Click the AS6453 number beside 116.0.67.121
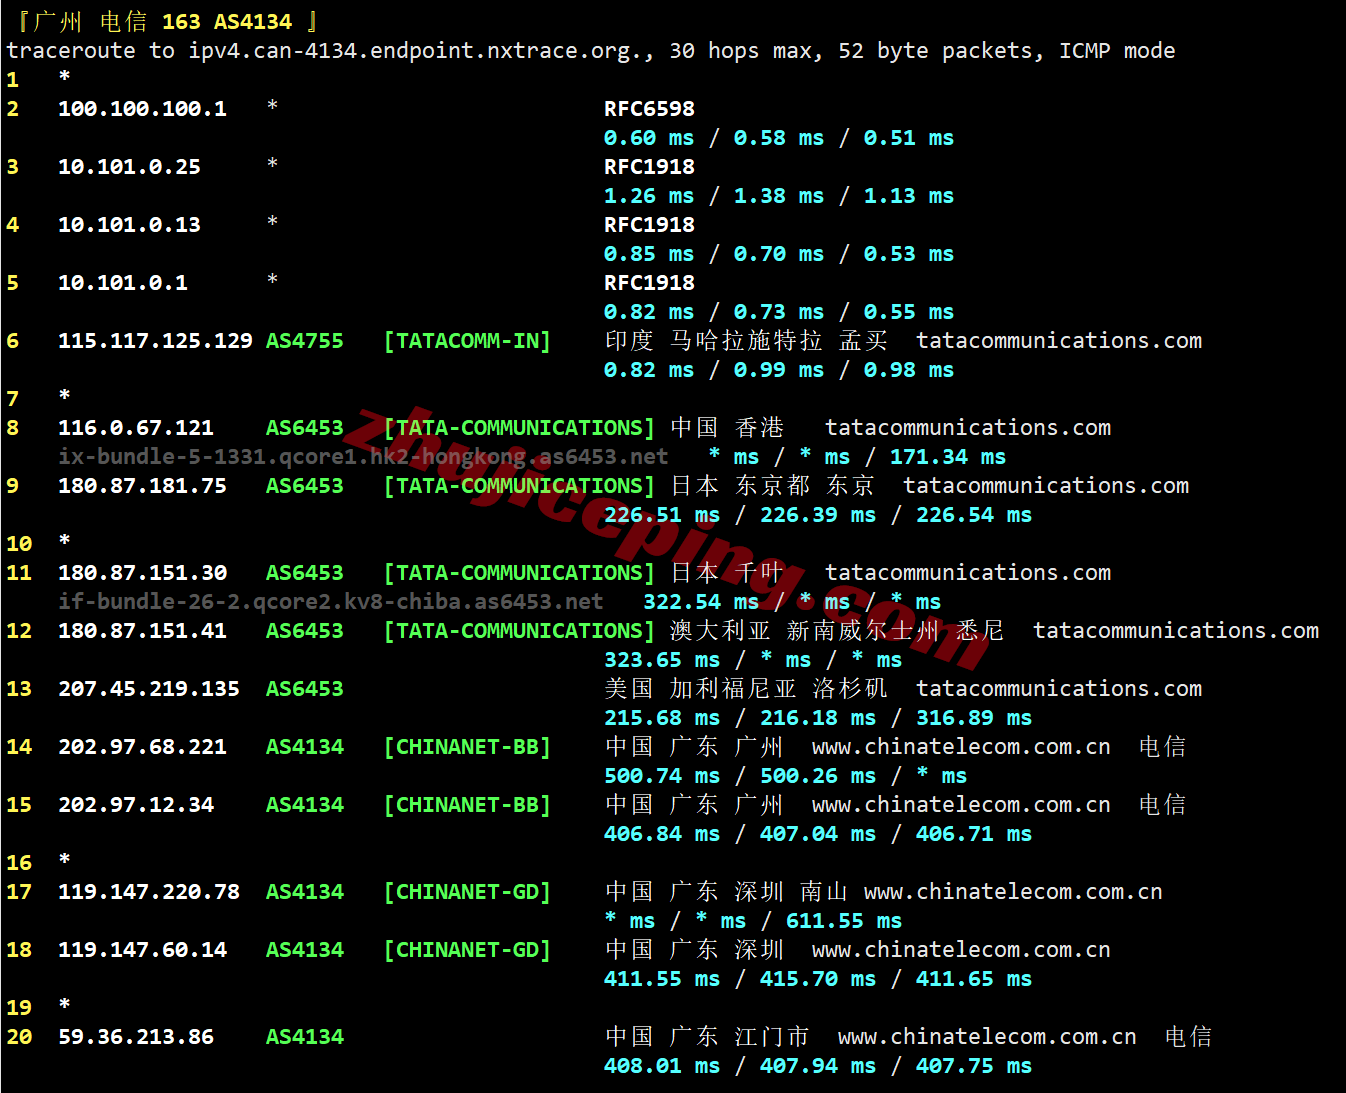This screenshot has height=1093, width=1346. coord(305,428)
